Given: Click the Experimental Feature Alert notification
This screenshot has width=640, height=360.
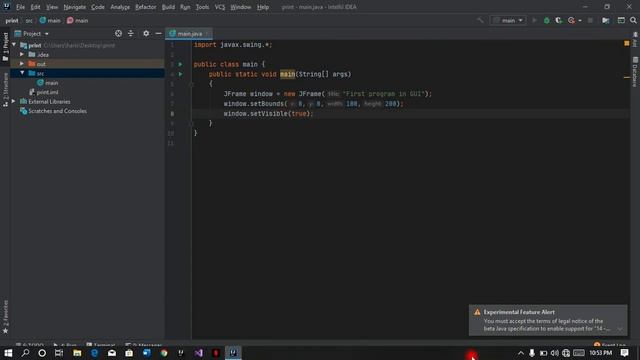Looking at the screenshot, I should pyautogui.click(x=548, y=320).
